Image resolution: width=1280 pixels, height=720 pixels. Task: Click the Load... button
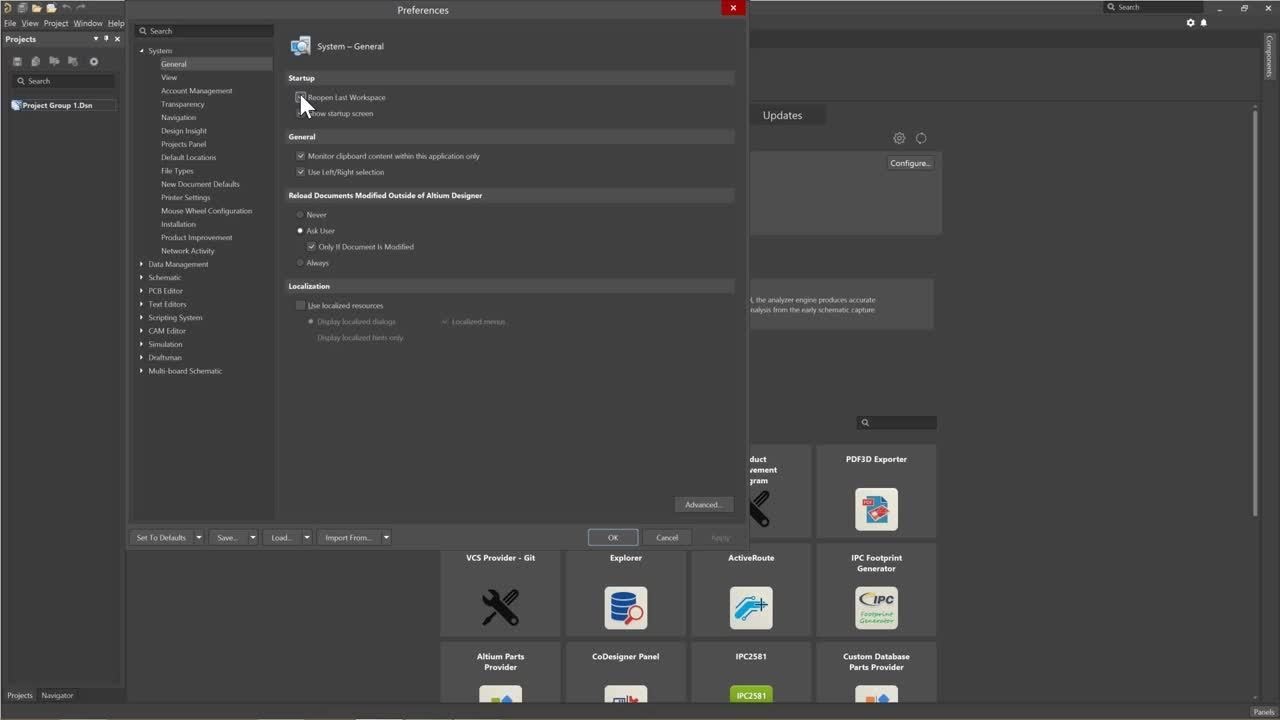[281, 537]
